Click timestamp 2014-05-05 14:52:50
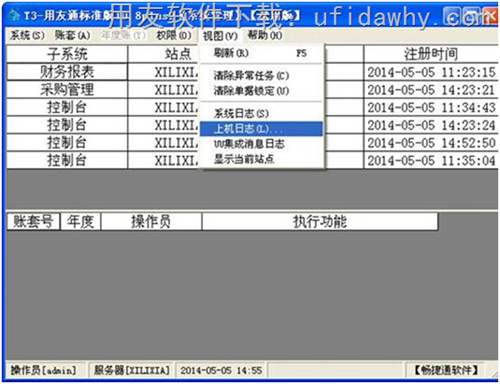The width and height of the screenshot is (500, 384). 431,143
